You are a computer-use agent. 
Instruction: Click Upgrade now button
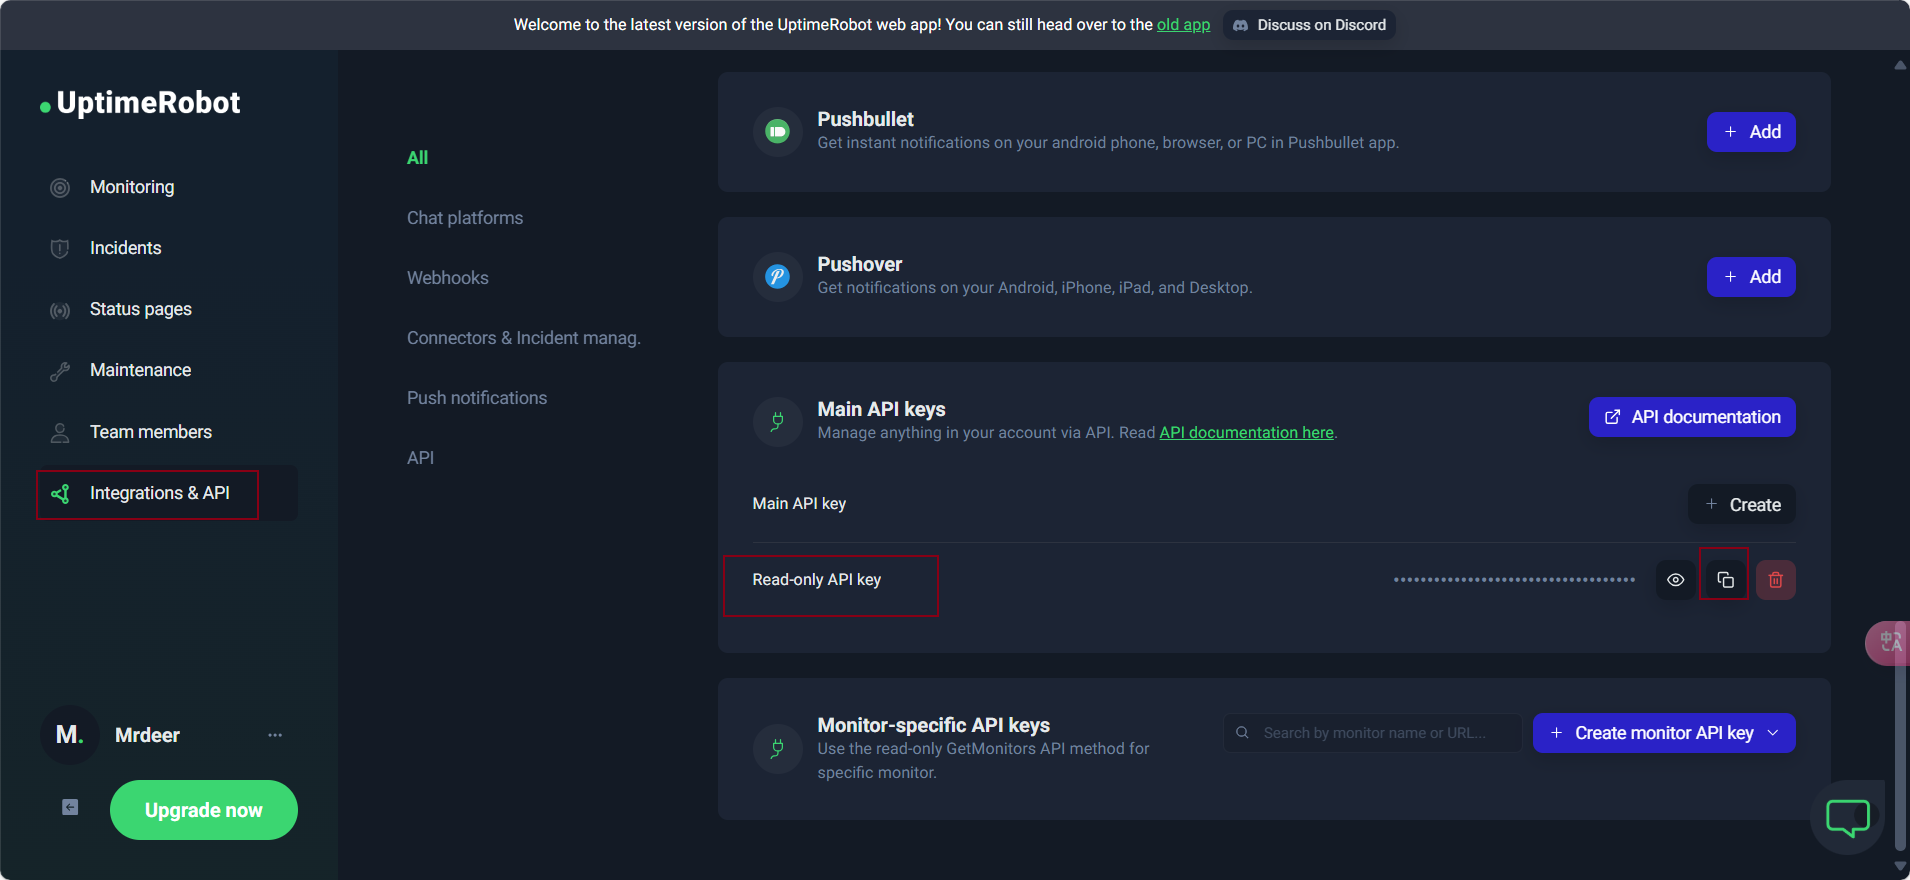click(204, 810)
